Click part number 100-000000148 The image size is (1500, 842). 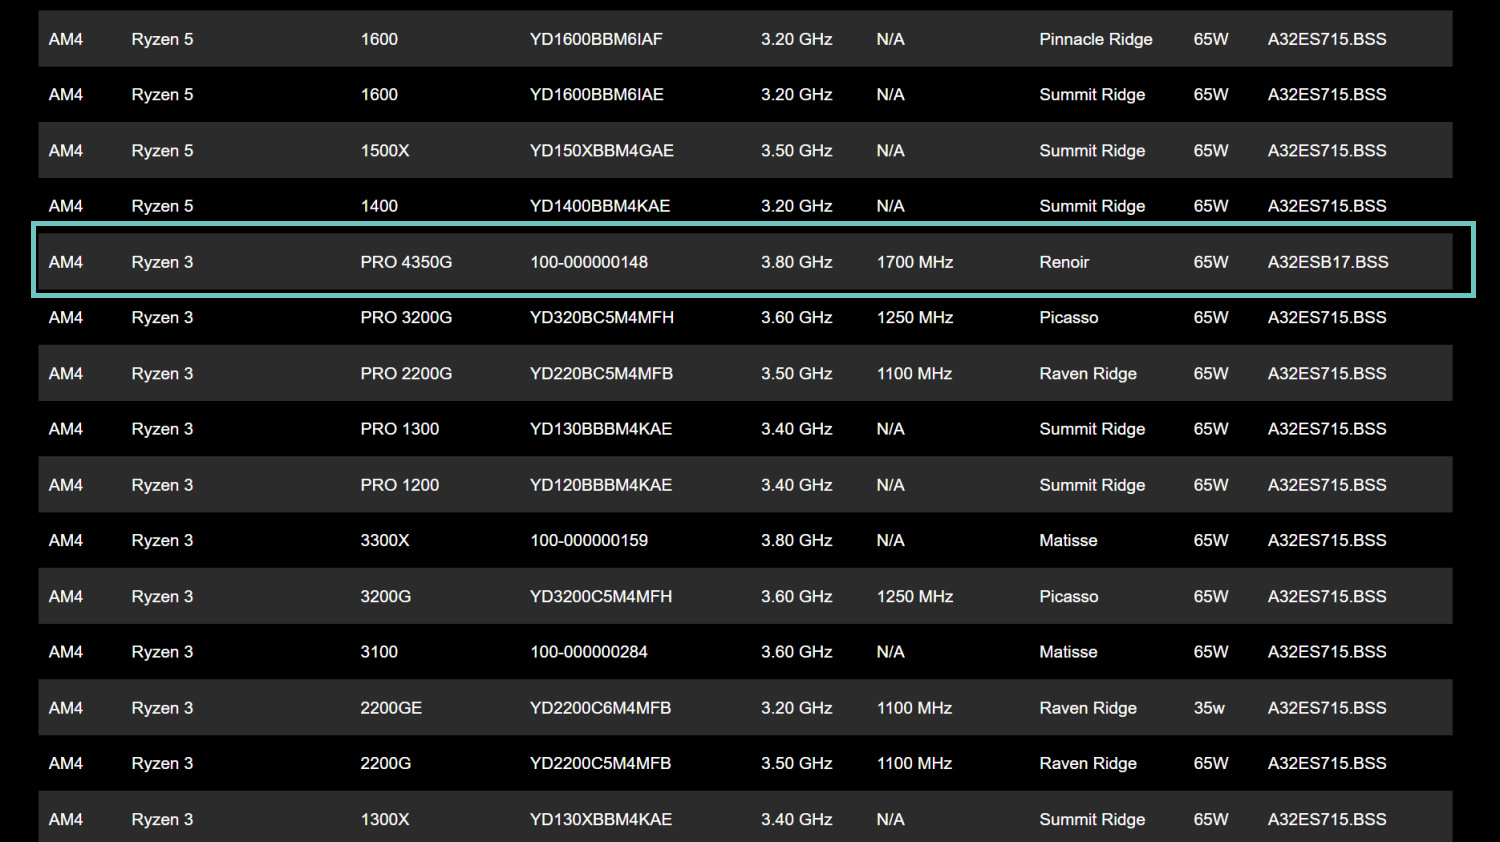[x=589, y=262]
